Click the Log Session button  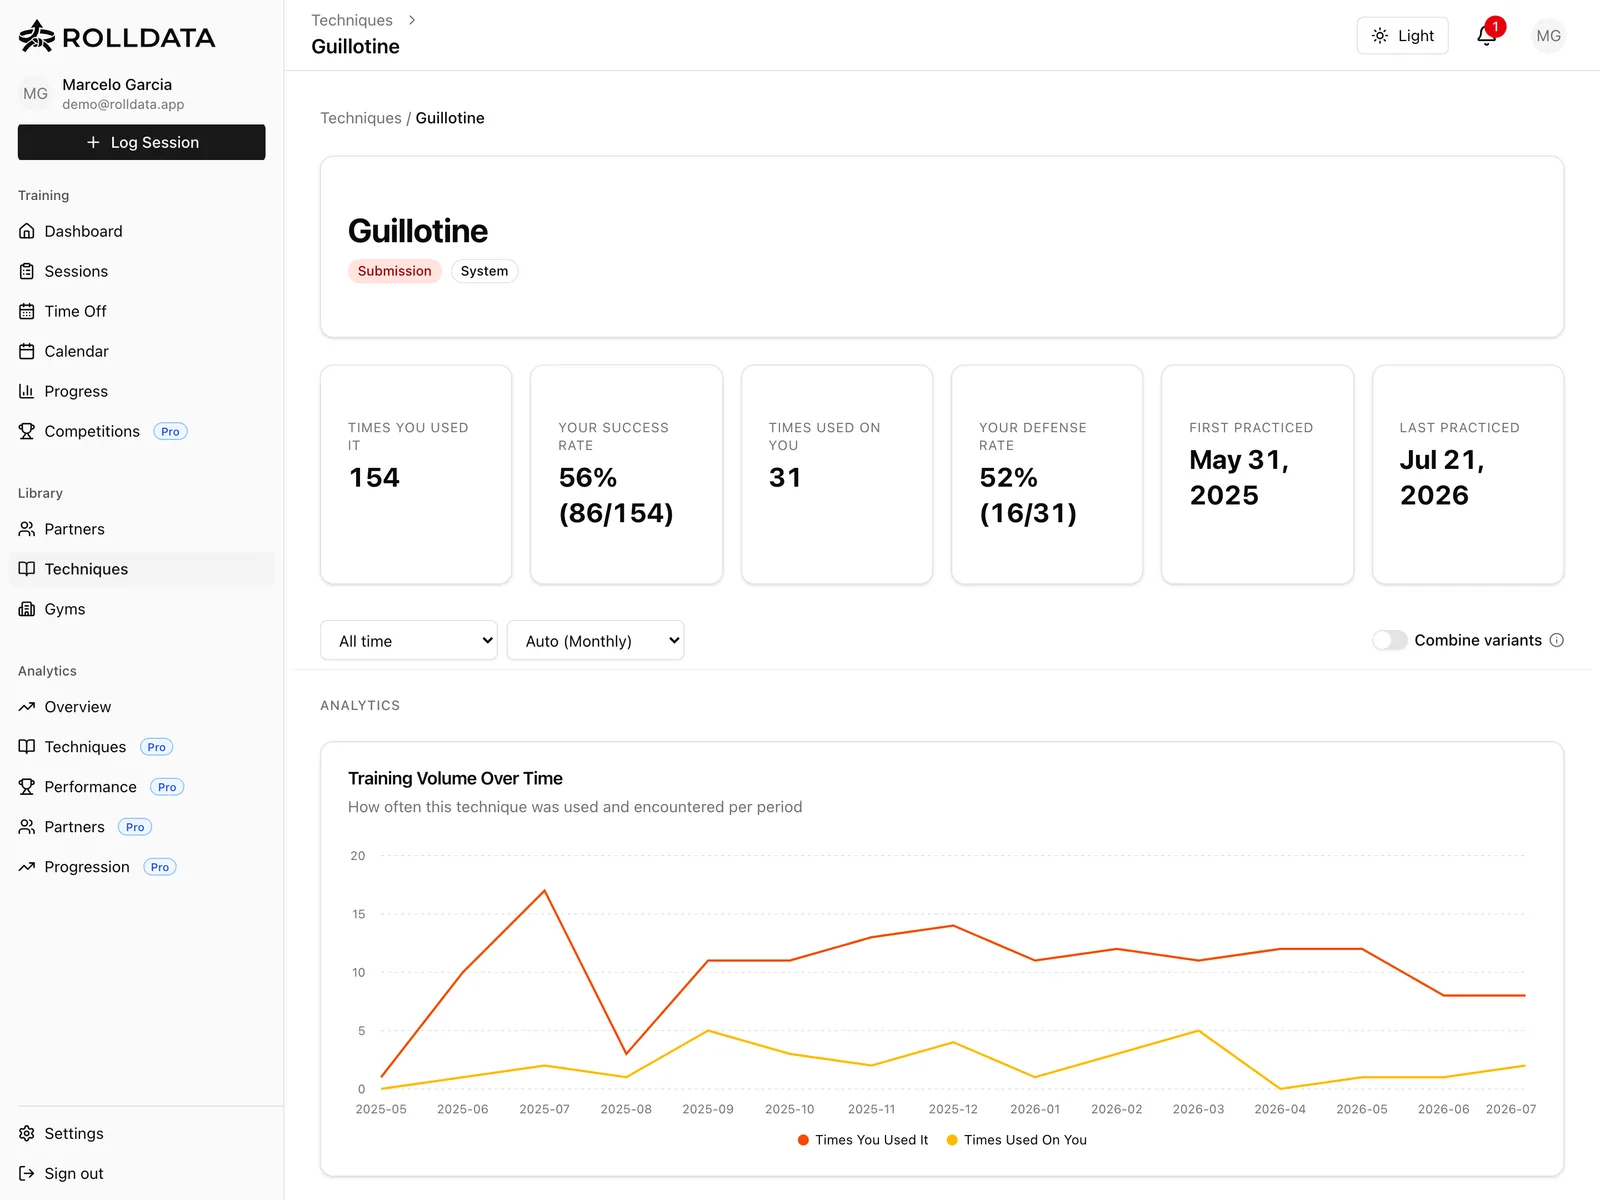pyautogui.click(x=141, y=142)
